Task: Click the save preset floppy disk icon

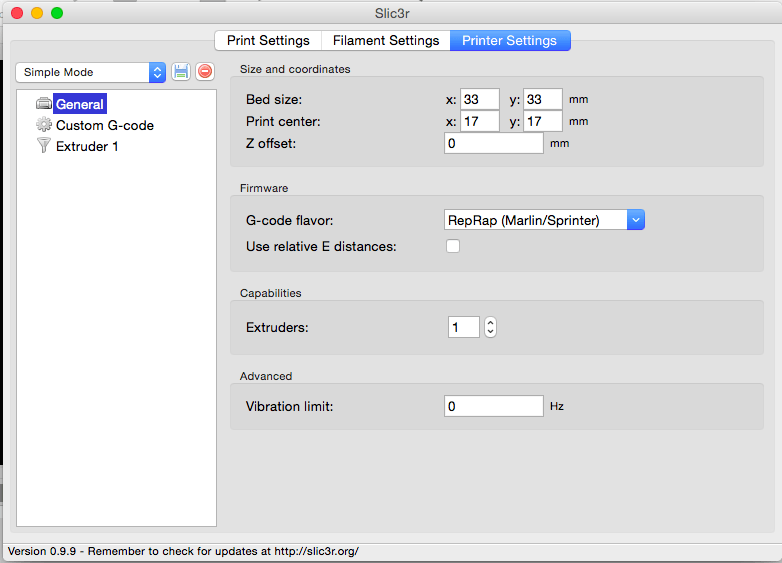Action: 181,72
